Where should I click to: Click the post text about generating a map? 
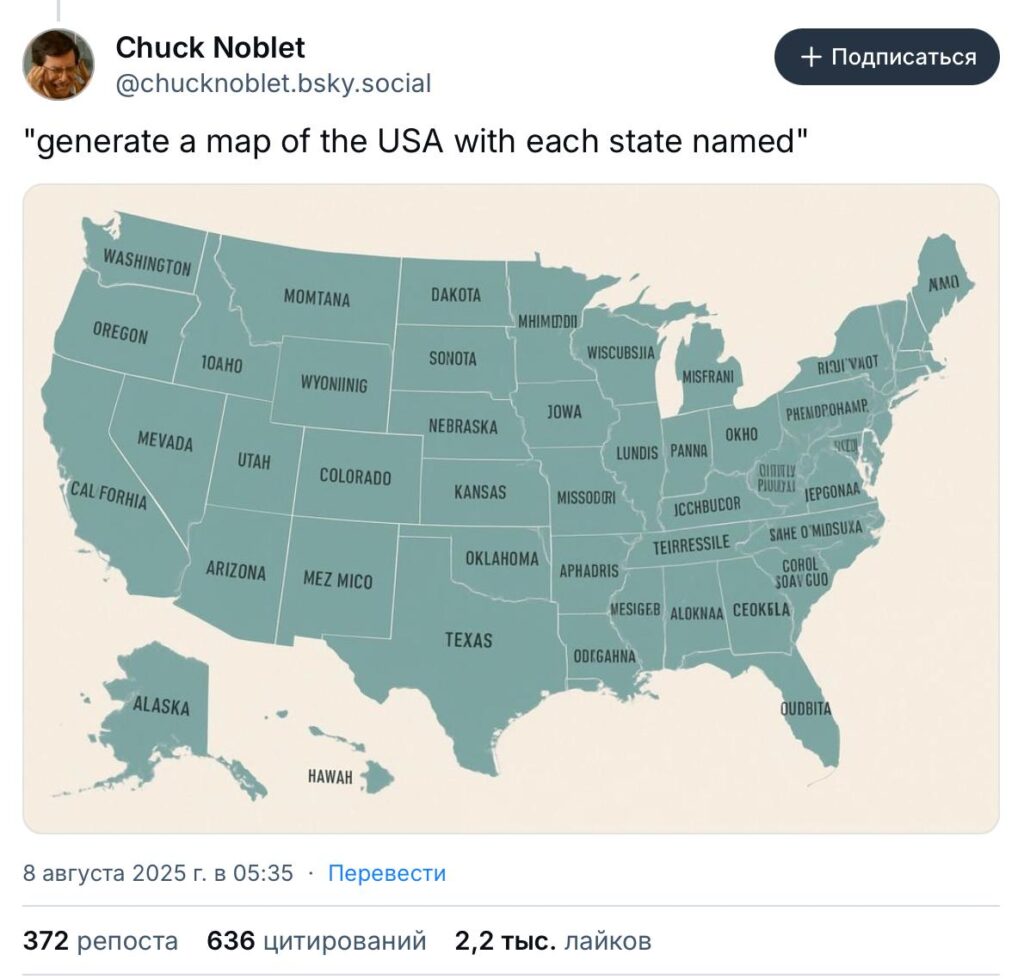click(416, 141)
